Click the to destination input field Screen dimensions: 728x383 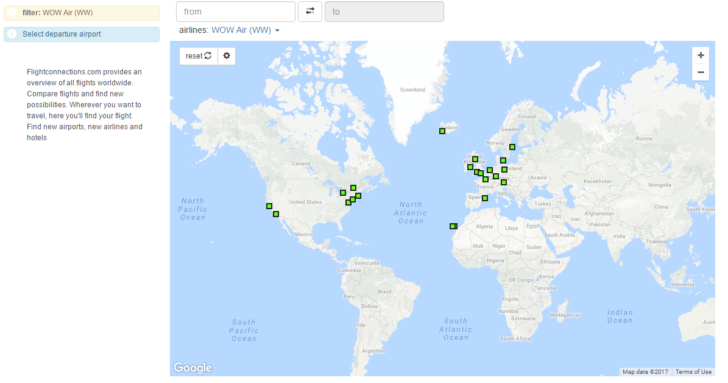[384, 11]
